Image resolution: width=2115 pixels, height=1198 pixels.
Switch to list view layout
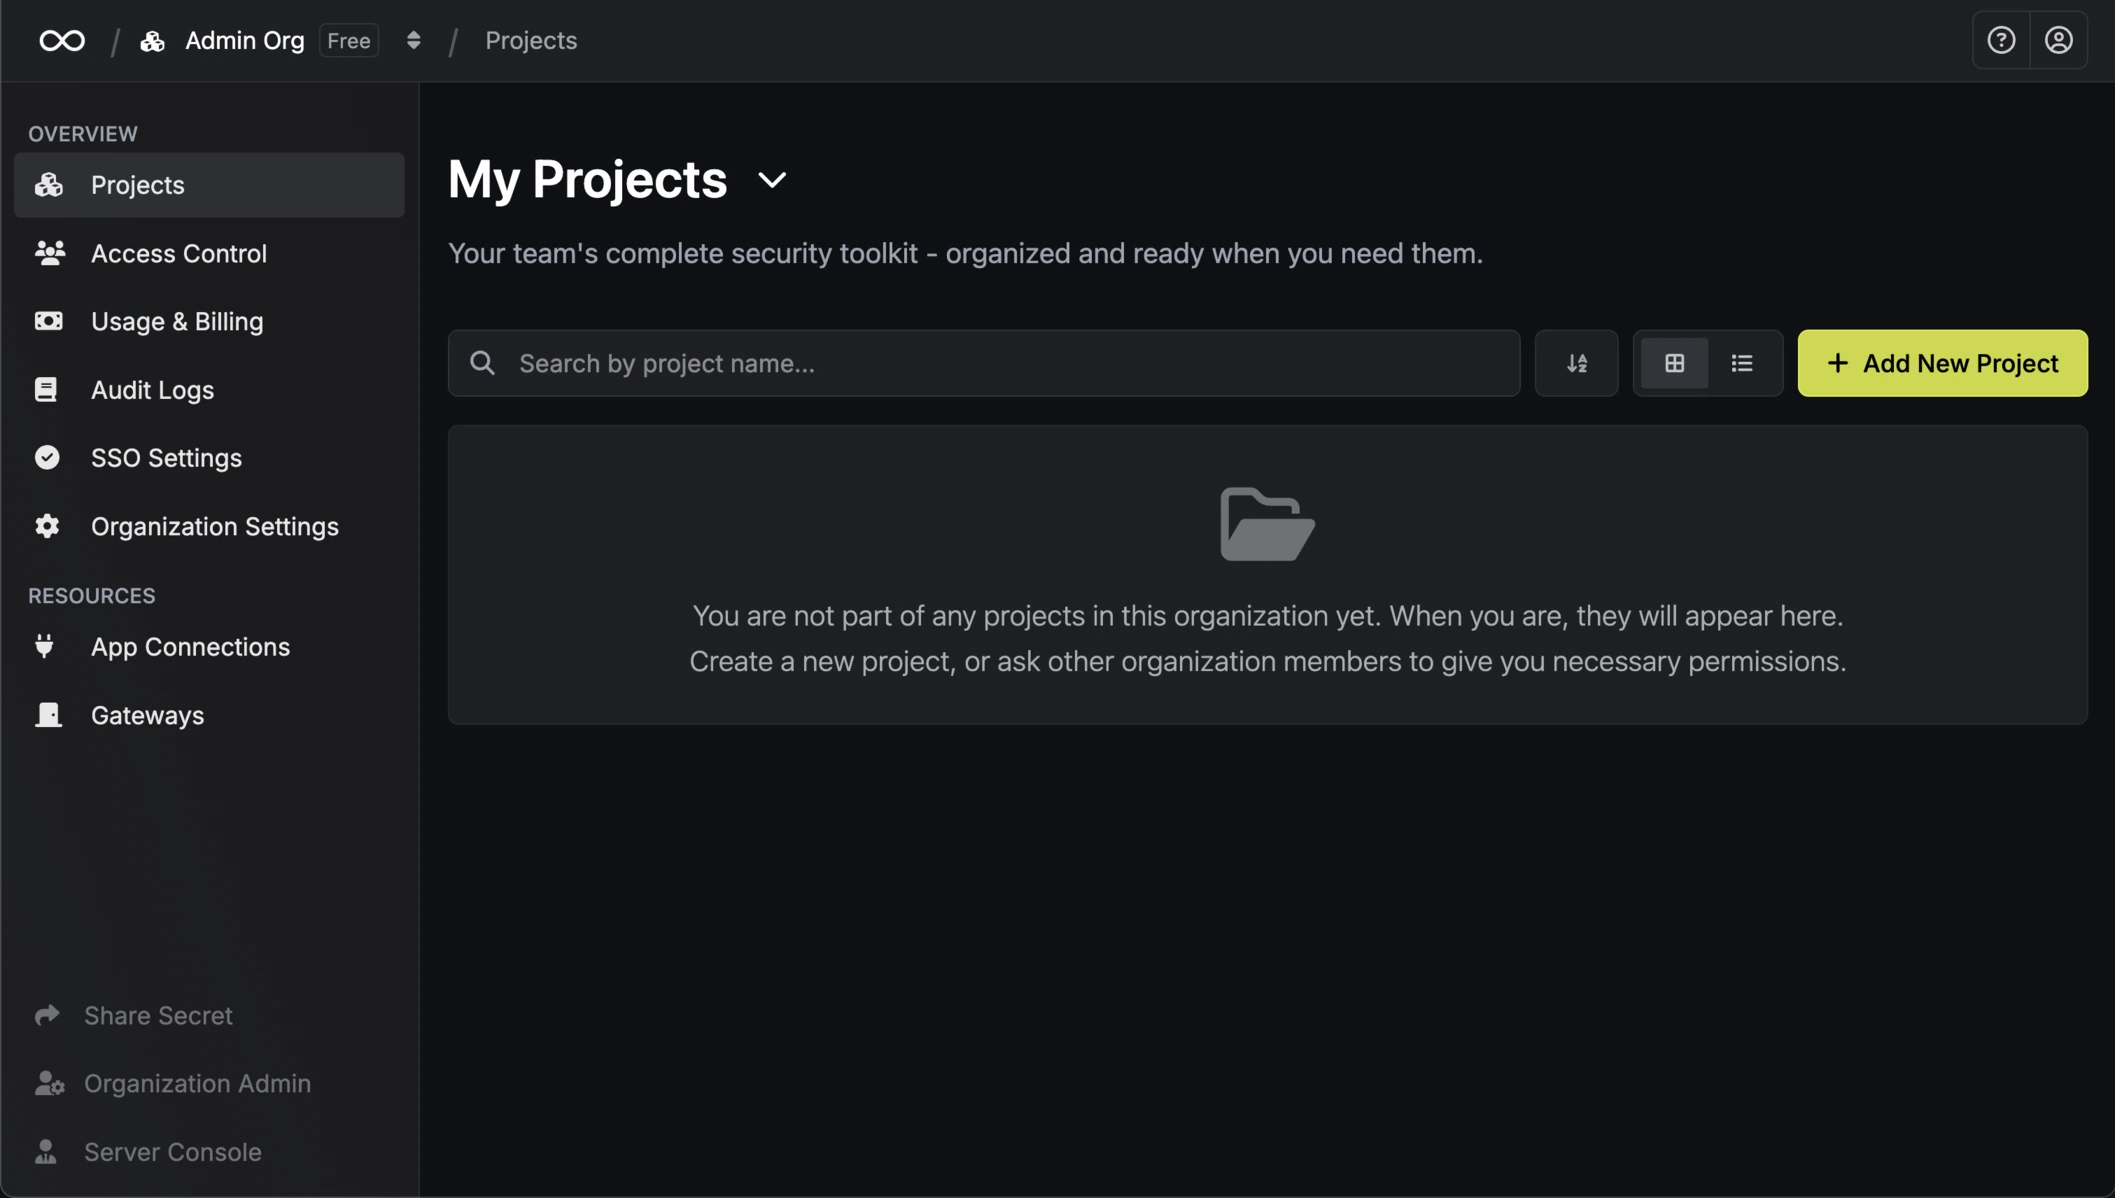click(x=1742, y=363)
